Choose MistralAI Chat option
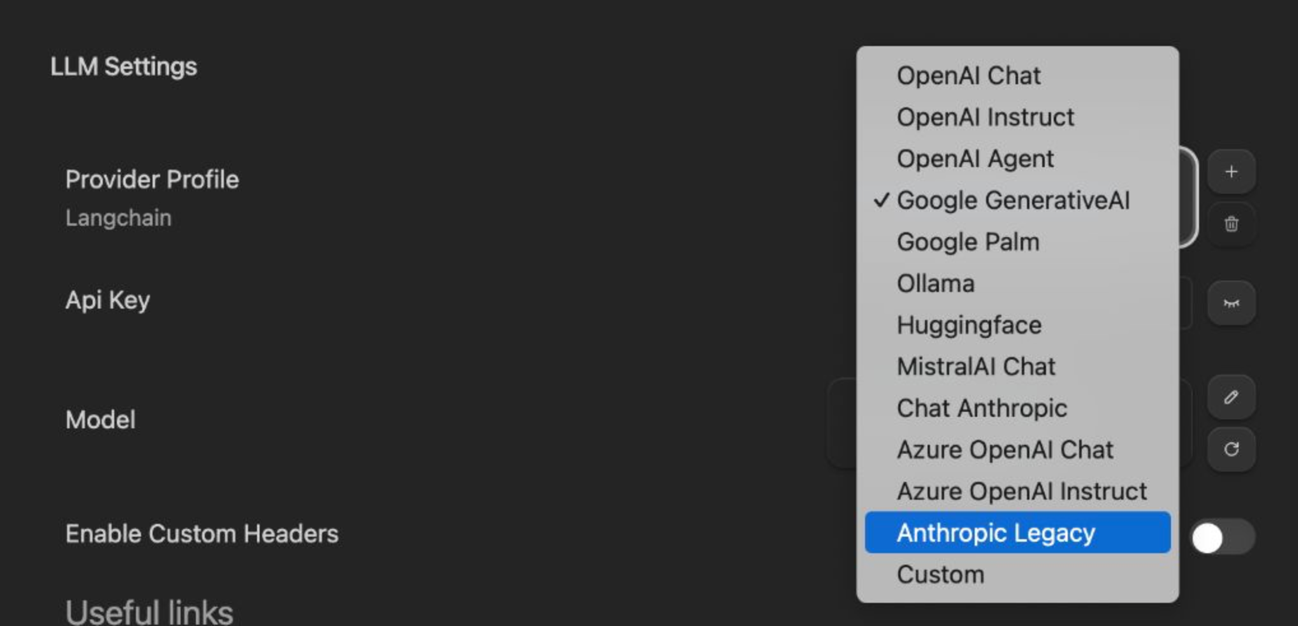This screenshot has width=1298, height=626. coord(975,367)
